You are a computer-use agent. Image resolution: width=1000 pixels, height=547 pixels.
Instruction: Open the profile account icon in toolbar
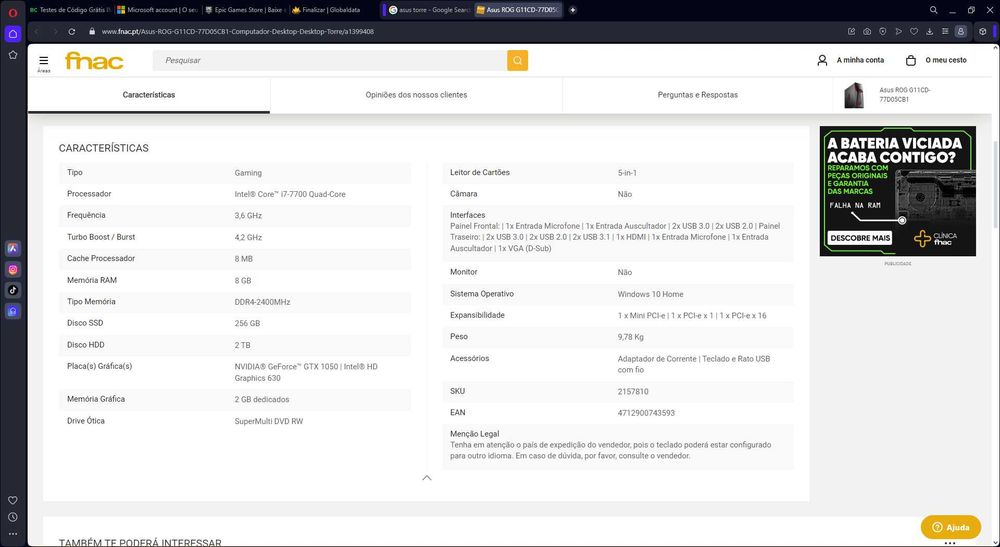click(961, 31)
